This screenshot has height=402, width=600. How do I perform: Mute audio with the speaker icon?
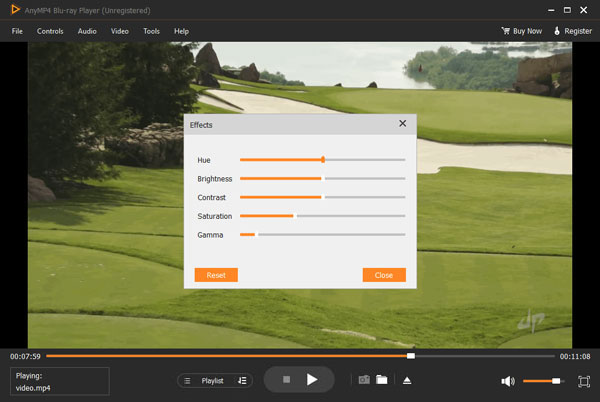pos(508,381)
